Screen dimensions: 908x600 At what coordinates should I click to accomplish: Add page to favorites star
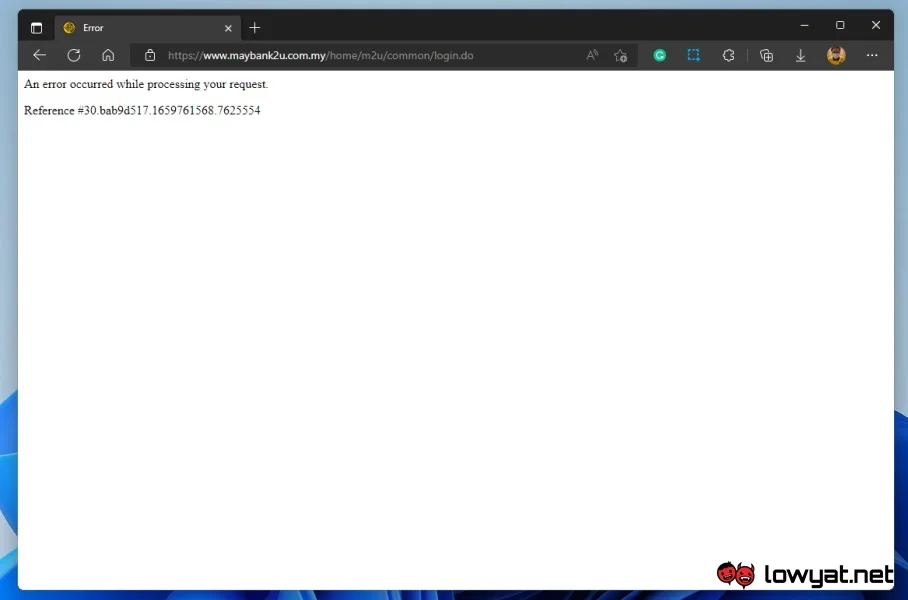click(x=620, y=56)
